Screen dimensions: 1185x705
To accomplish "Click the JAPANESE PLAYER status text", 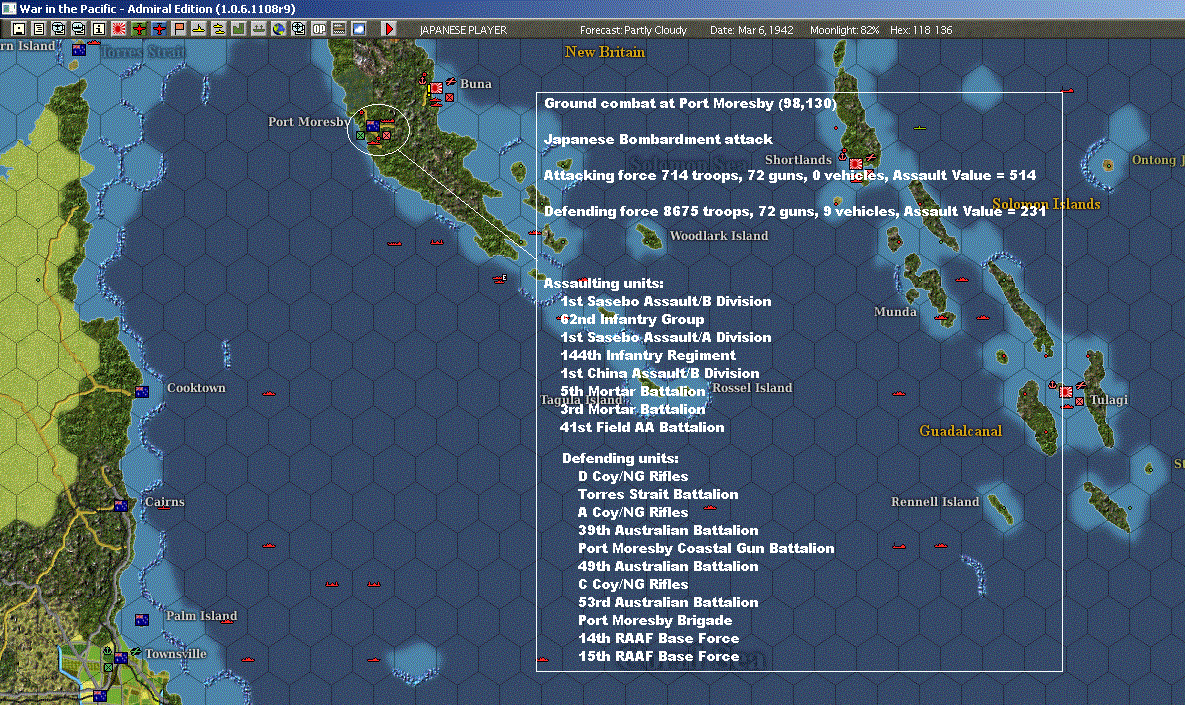I will pyautogui.click(x=463, y=30).
